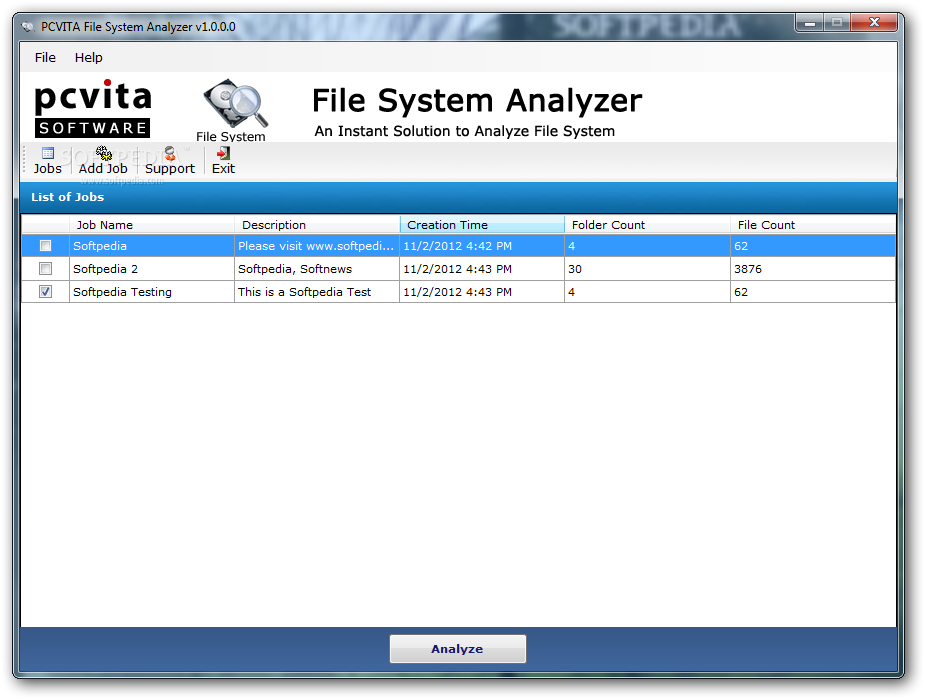Click description 'Please visit www.softpedi...'
The width and height of the screenshot is (925, 699).
pyautogui.click(x=317, y=245)
